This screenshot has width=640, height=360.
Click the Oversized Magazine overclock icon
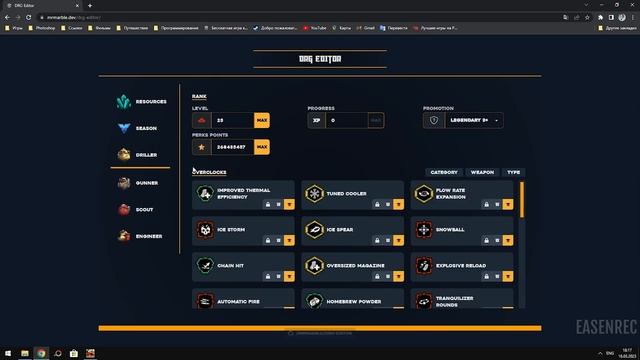coord(314,265)
